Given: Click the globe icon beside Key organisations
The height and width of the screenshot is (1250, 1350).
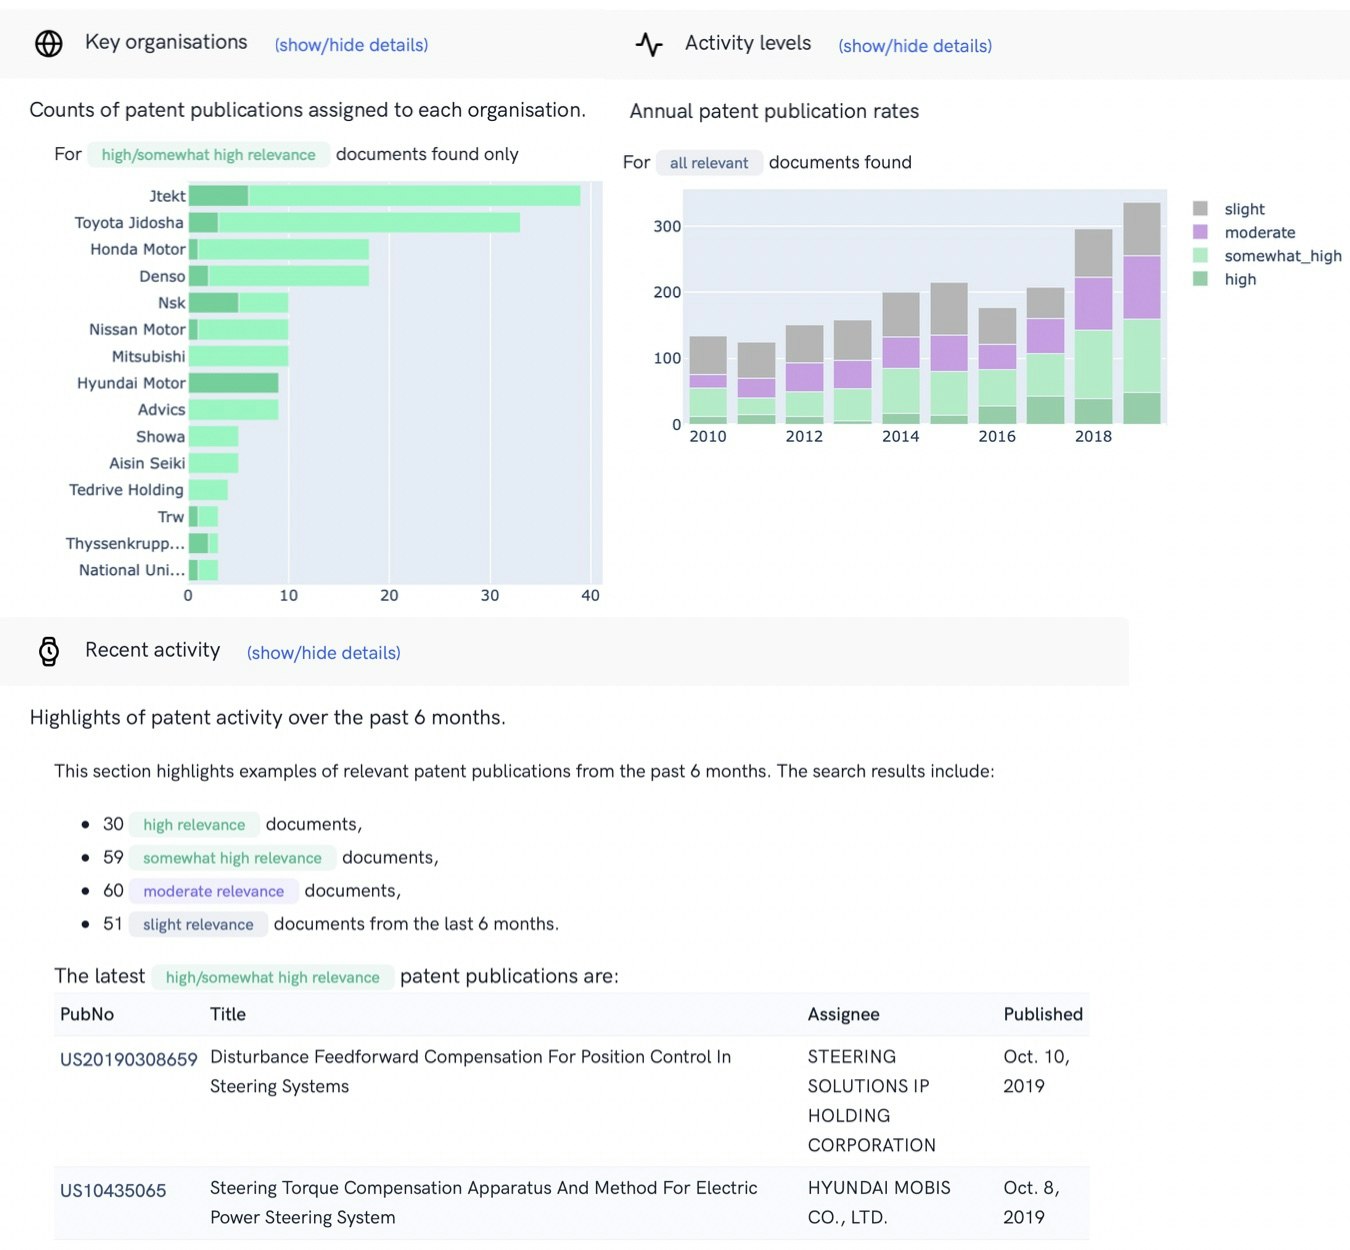Looking at the screenshot, I should coord(49,44).
